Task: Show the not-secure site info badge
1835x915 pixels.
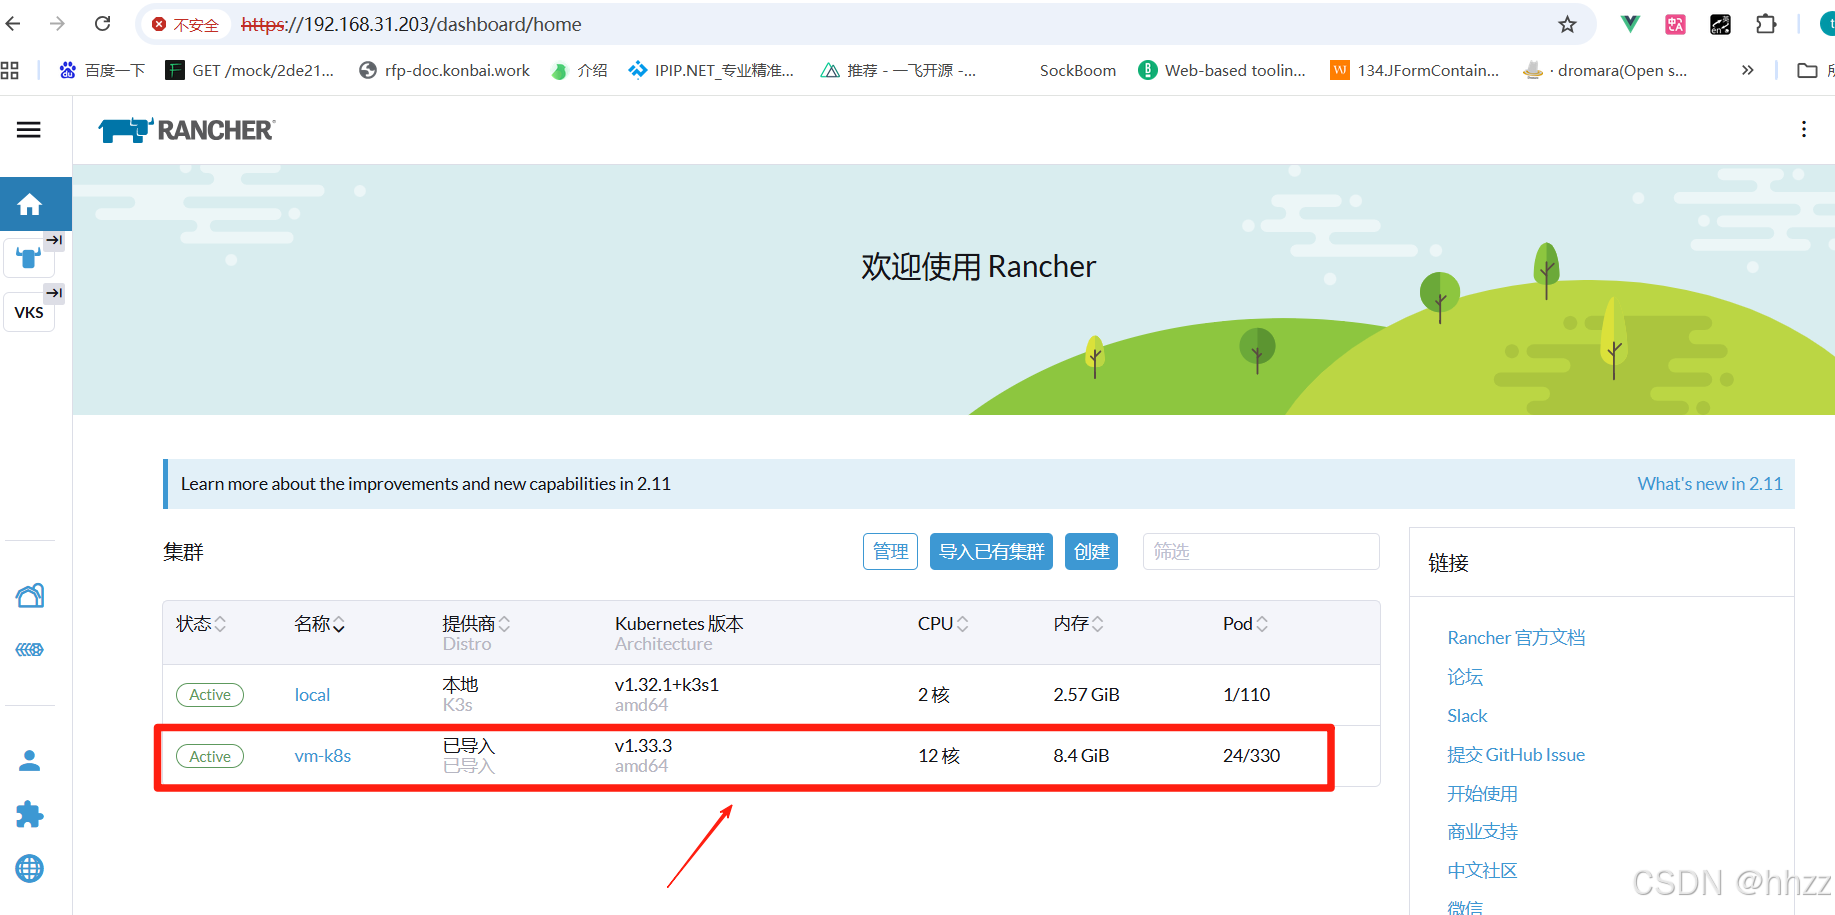Action: (x=186, y=24)
